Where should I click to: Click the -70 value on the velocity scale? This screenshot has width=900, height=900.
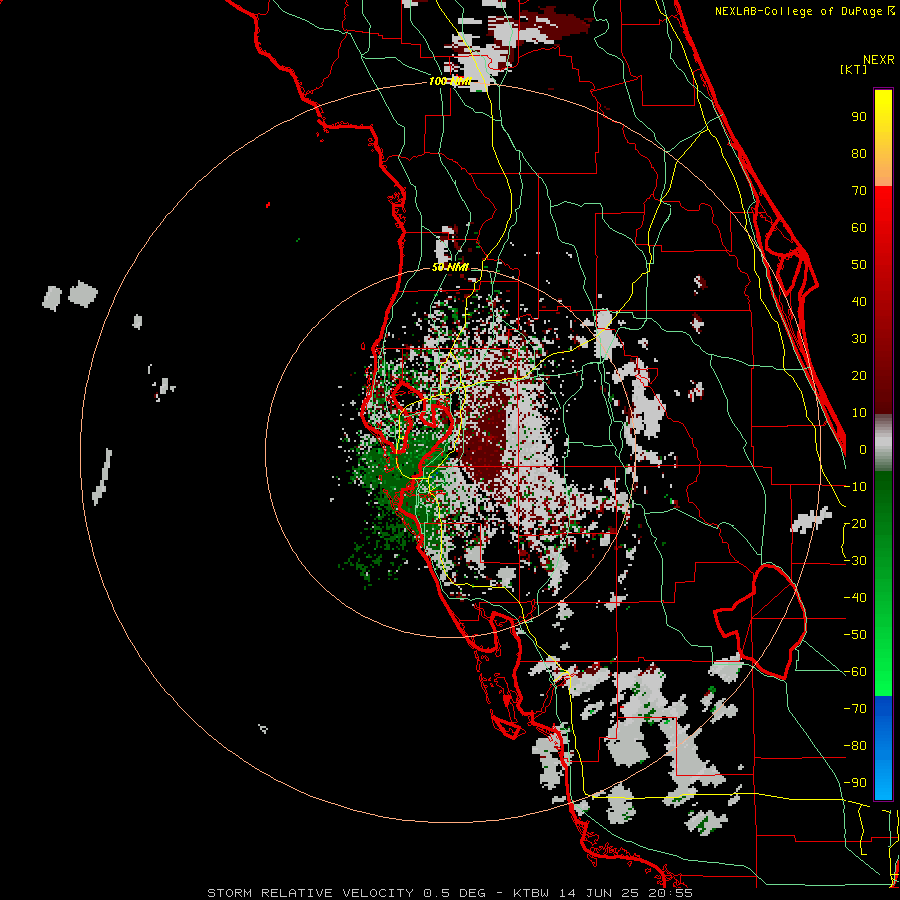point(855,709)
